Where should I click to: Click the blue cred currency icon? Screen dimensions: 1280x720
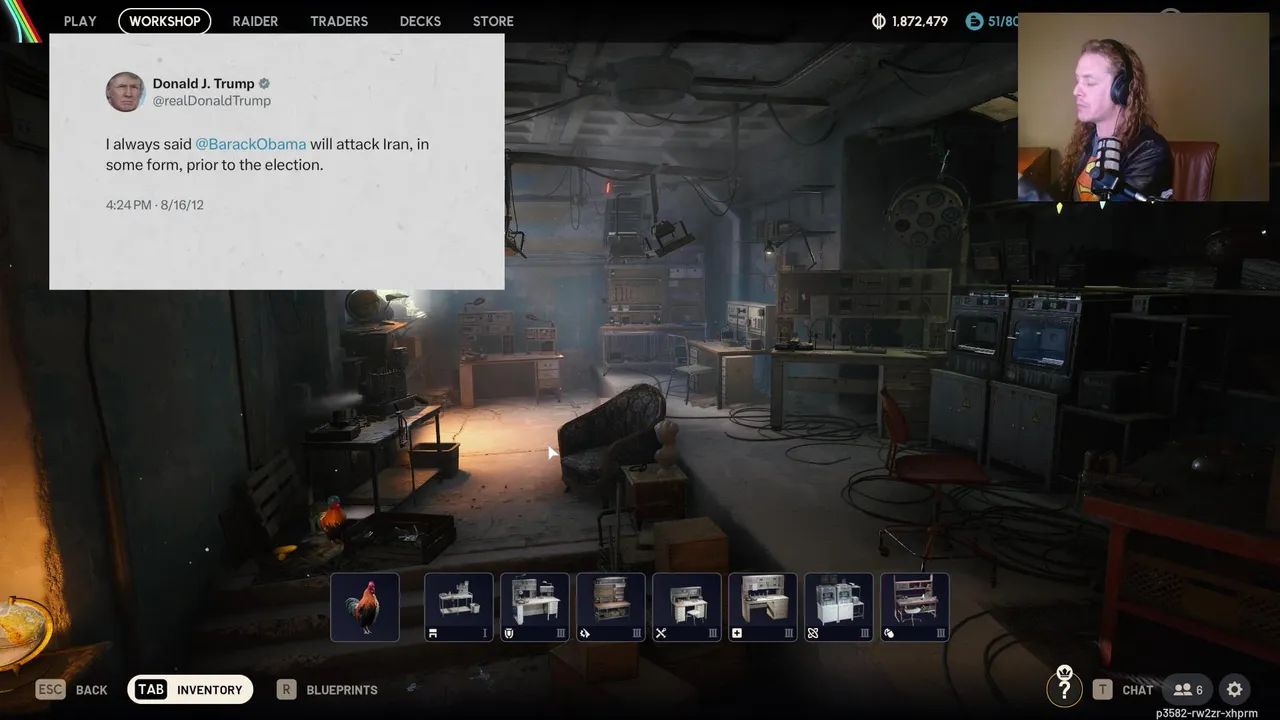(974, 21)
